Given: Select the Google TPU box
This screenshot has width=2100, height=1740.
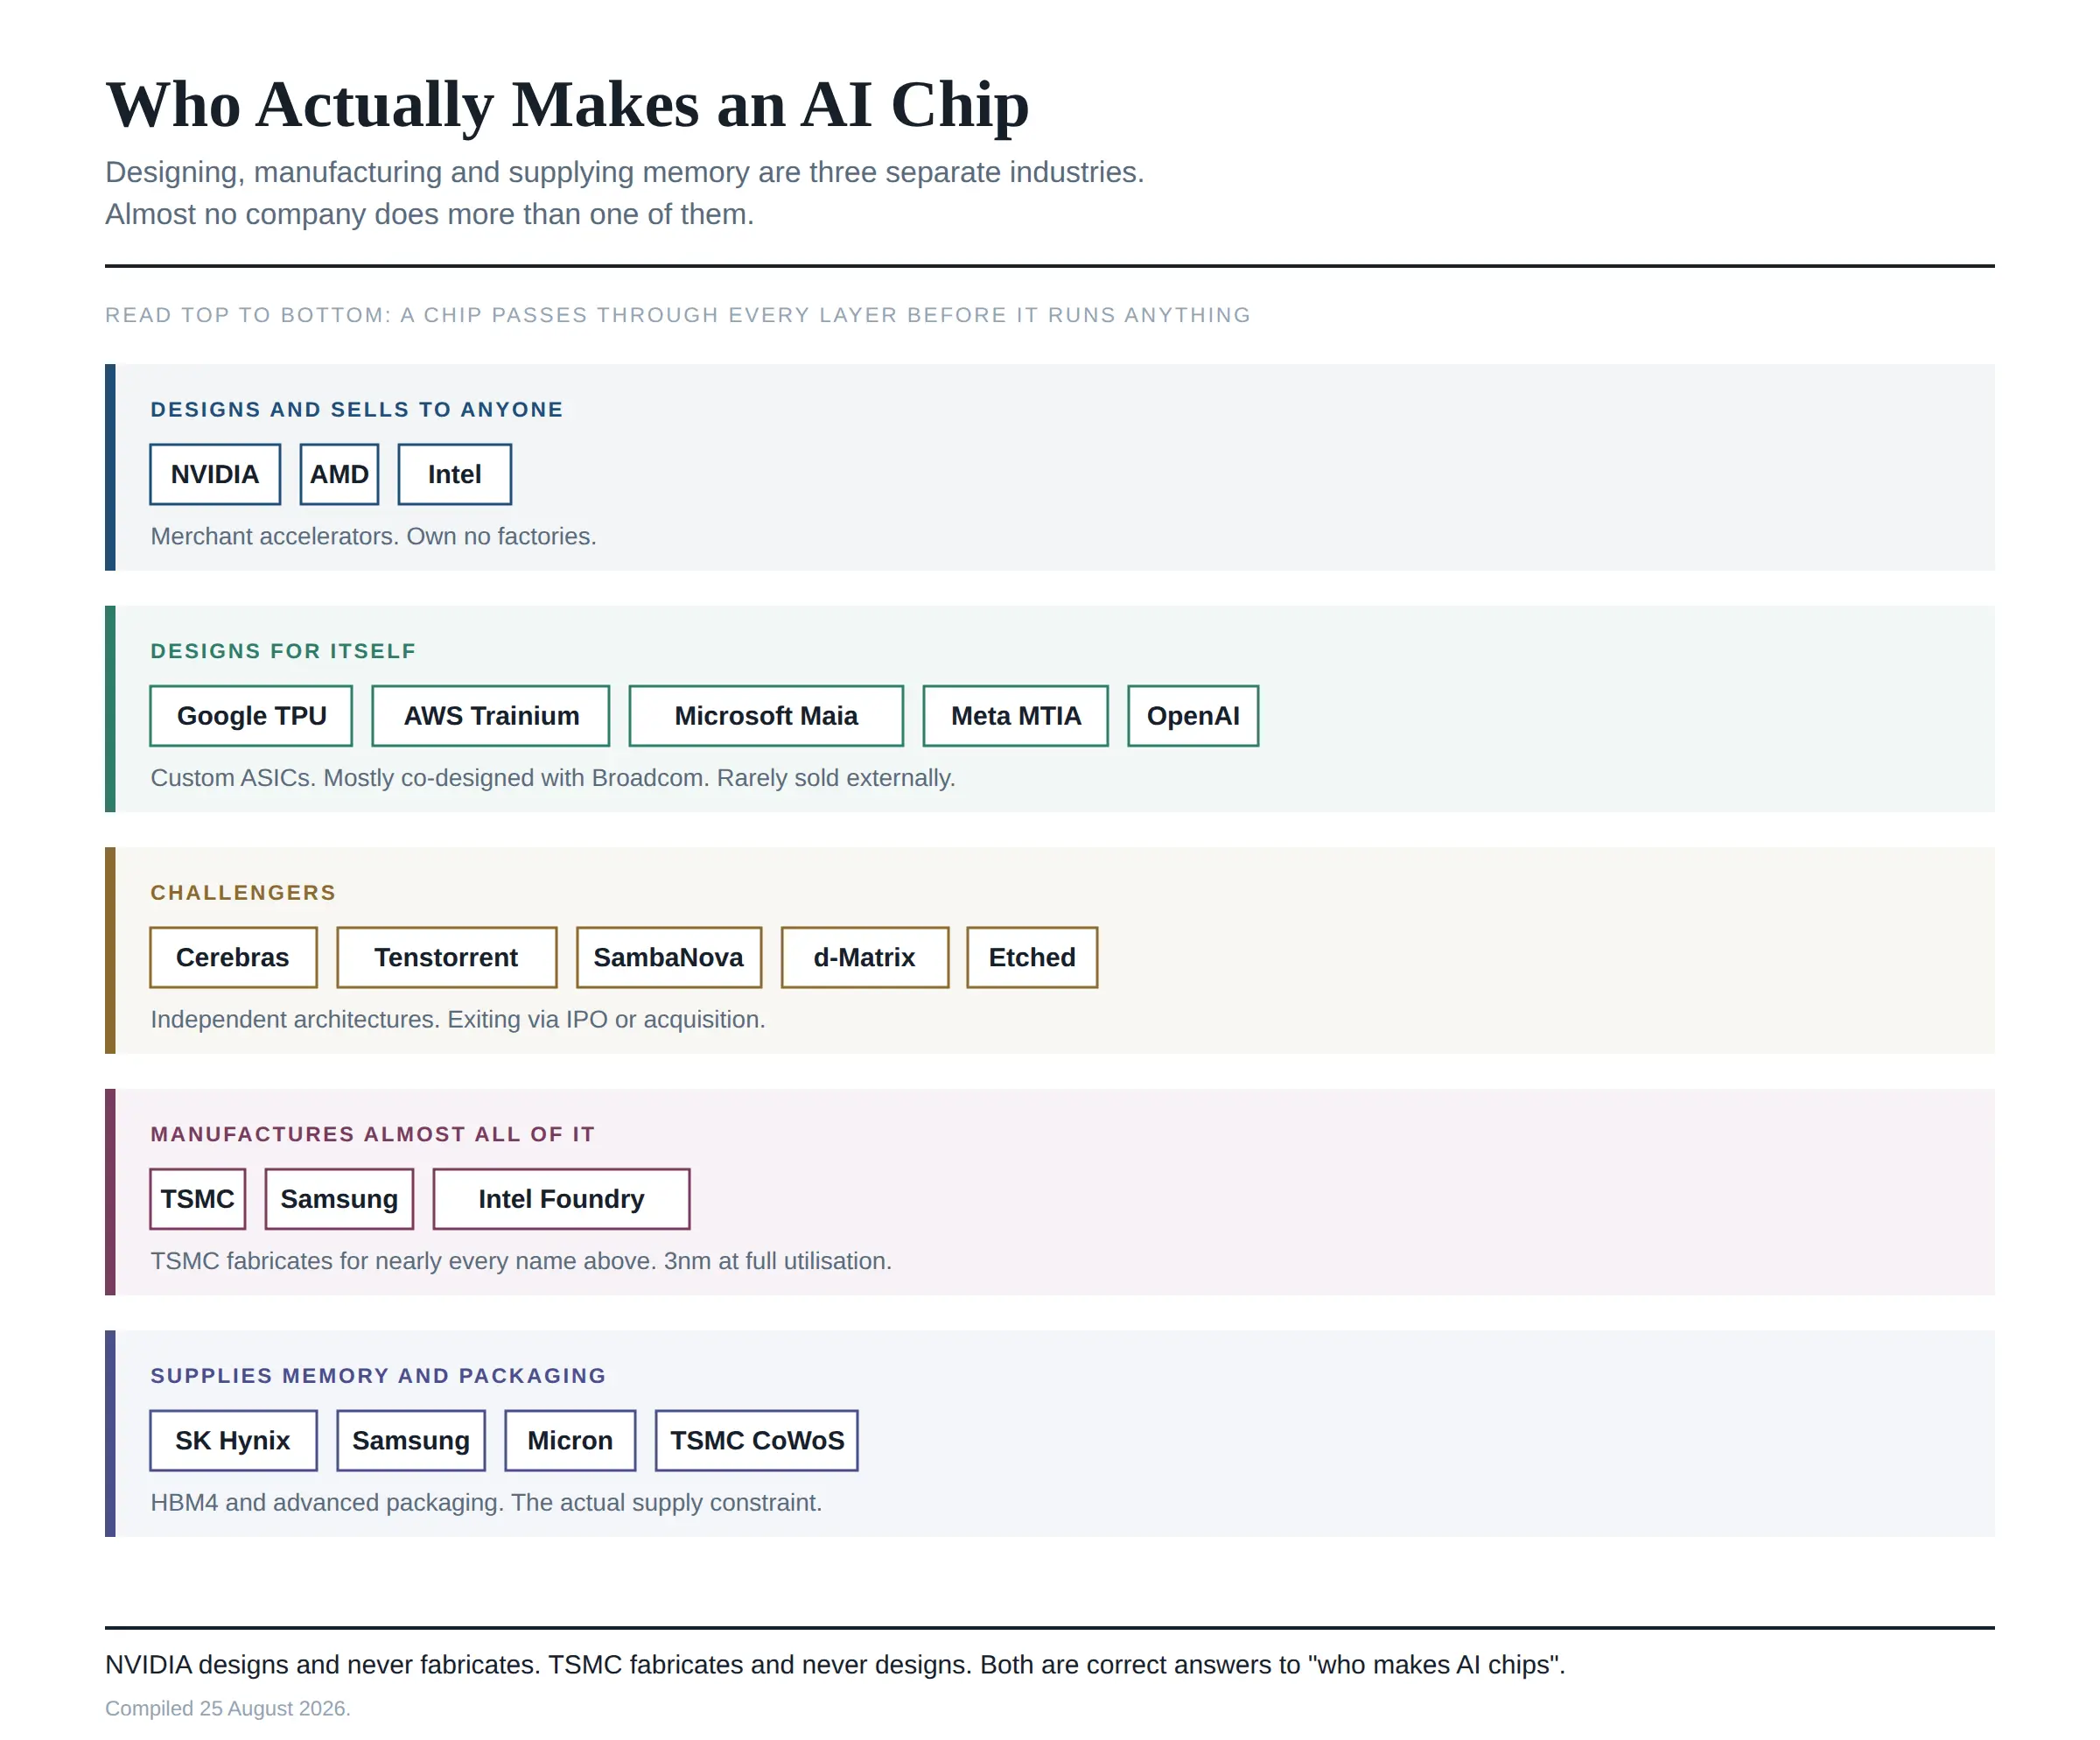Looking at the screenshot, I should 251,716.
